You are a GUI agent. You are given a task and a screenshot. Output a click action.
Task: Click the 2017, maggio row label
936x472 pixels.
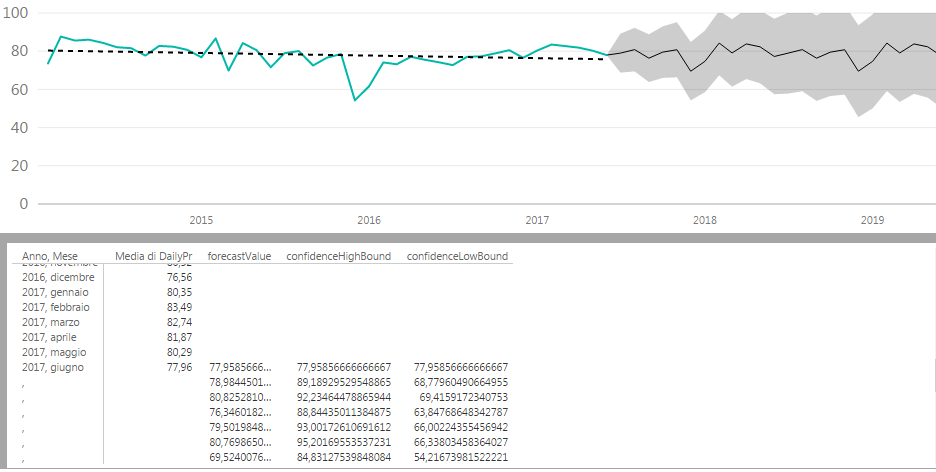coord(54,352)
